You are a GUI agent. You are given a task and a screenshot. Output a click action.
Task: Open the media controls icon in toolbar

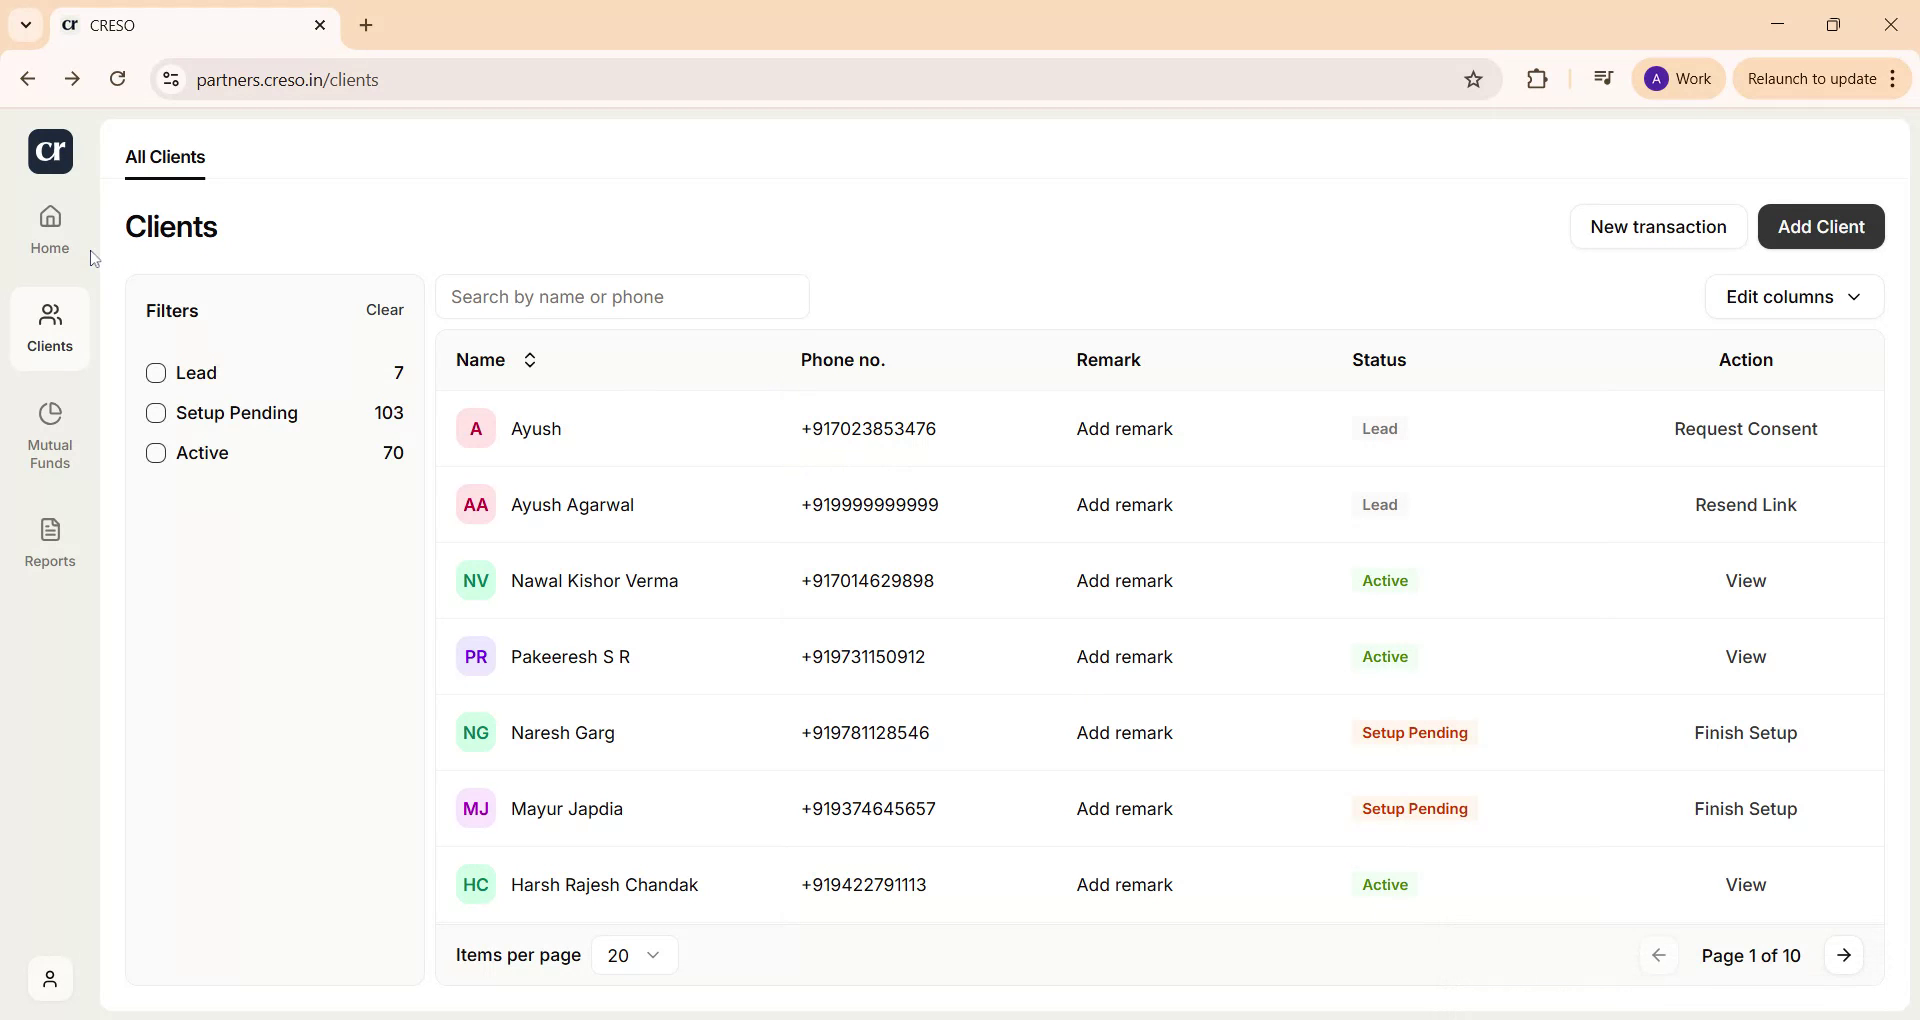click(x=1602, y=77)
